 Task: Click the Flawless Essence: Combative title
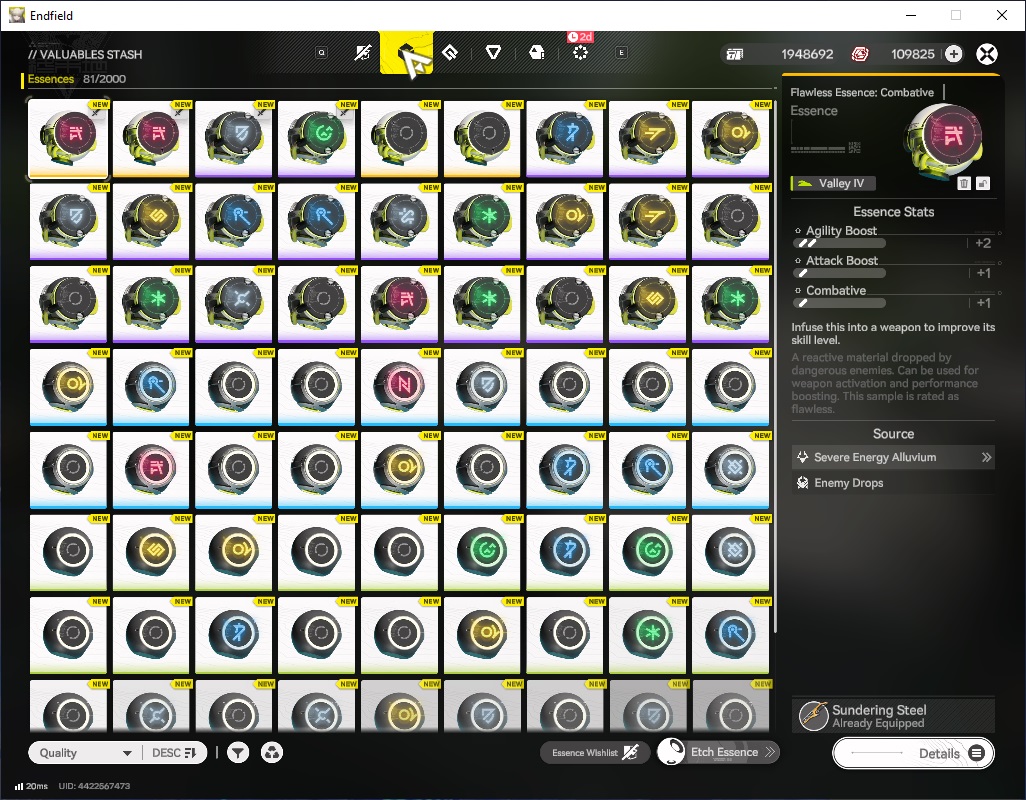click(x=862, y=93)
